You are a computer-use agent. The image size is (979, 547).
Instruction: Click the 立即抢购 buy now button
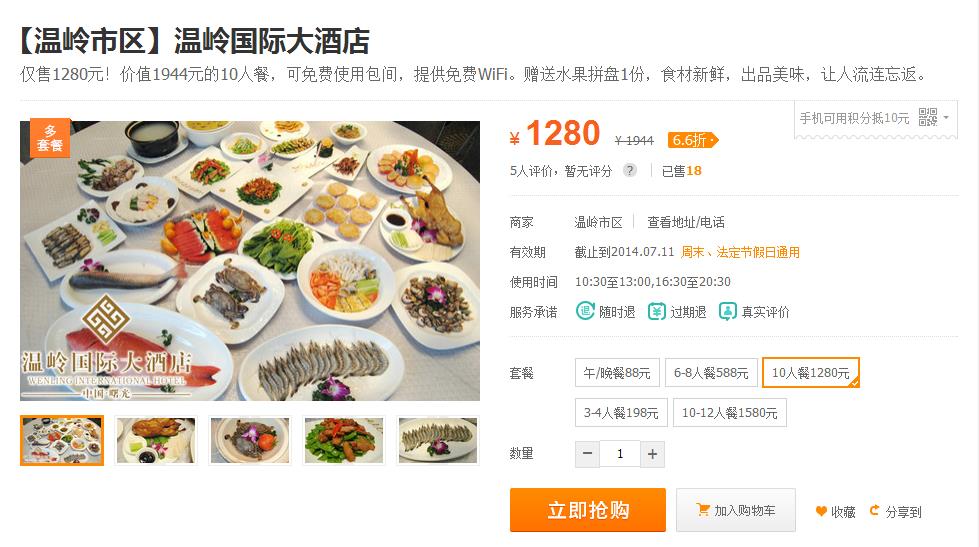click(588, 510)
